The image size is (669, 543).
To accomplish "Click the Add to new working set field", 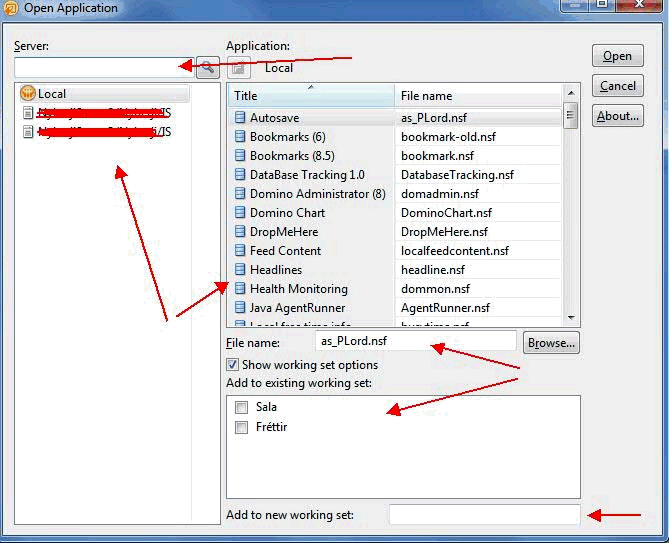I will coord(484,515).
